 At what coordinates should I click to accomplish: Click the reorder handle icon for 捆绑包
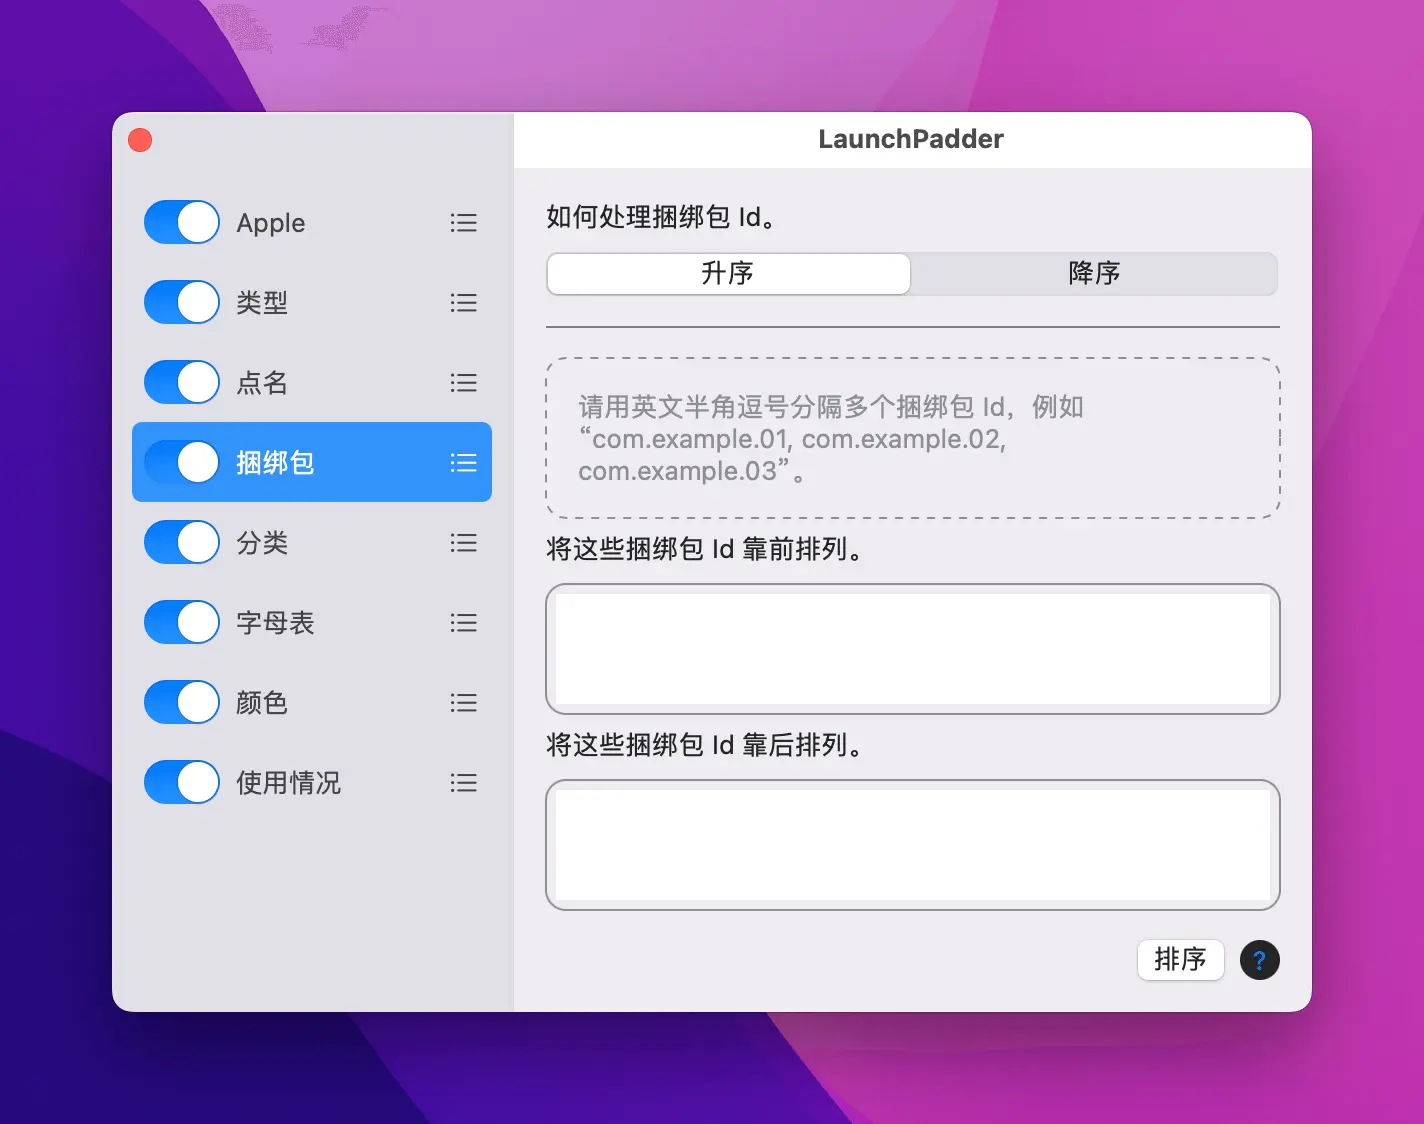[x=463, y=462]
